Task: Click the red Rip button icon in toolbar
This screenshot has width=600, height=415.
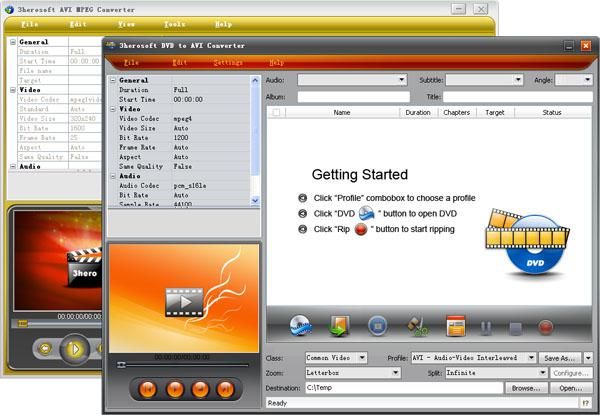Action: coord(546,327)
